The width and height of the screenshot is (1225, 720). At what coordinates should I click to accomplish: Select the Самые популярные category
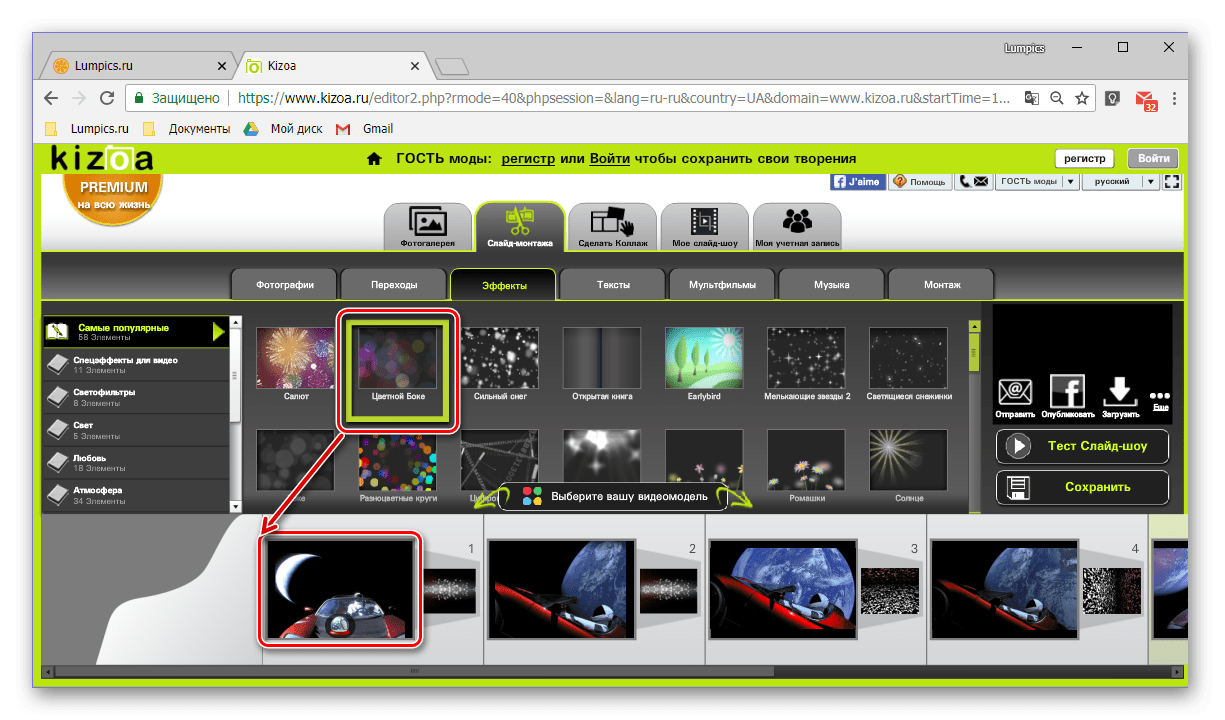pos(136,332)
